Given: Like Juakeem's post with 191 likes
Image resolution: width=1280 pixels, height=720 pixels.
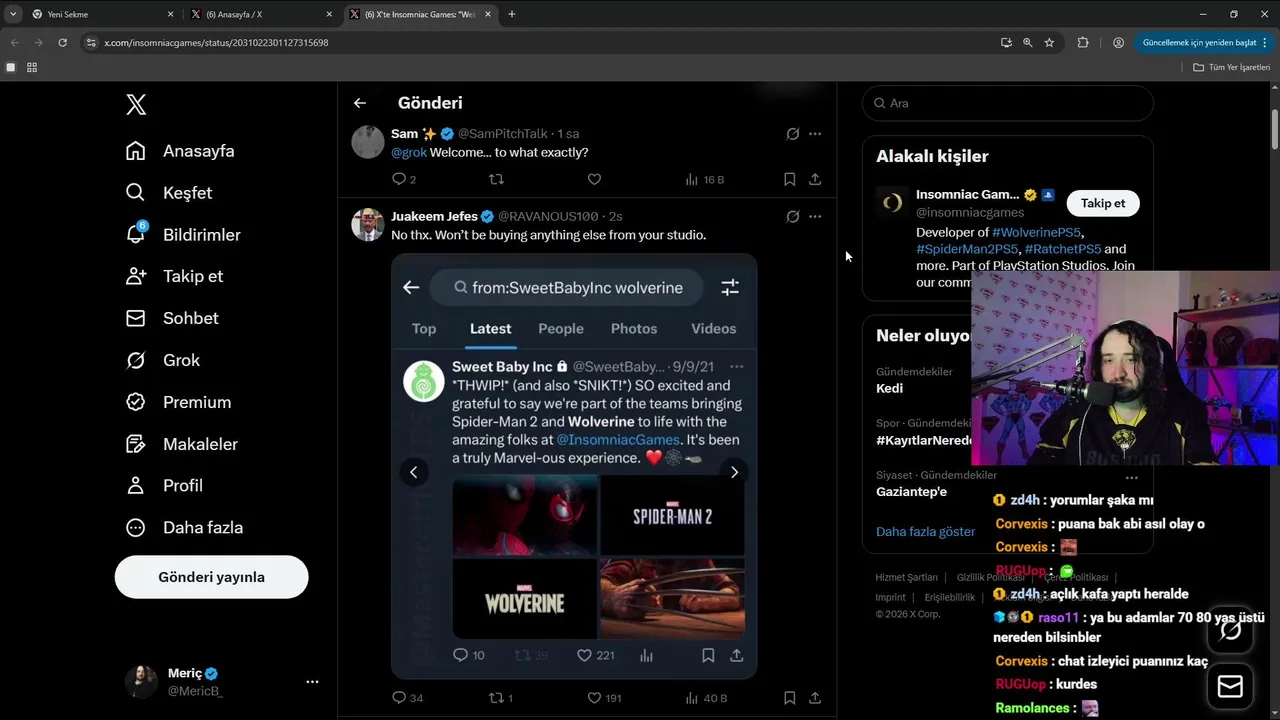Looking at the screenshot, I should (603, 698).
